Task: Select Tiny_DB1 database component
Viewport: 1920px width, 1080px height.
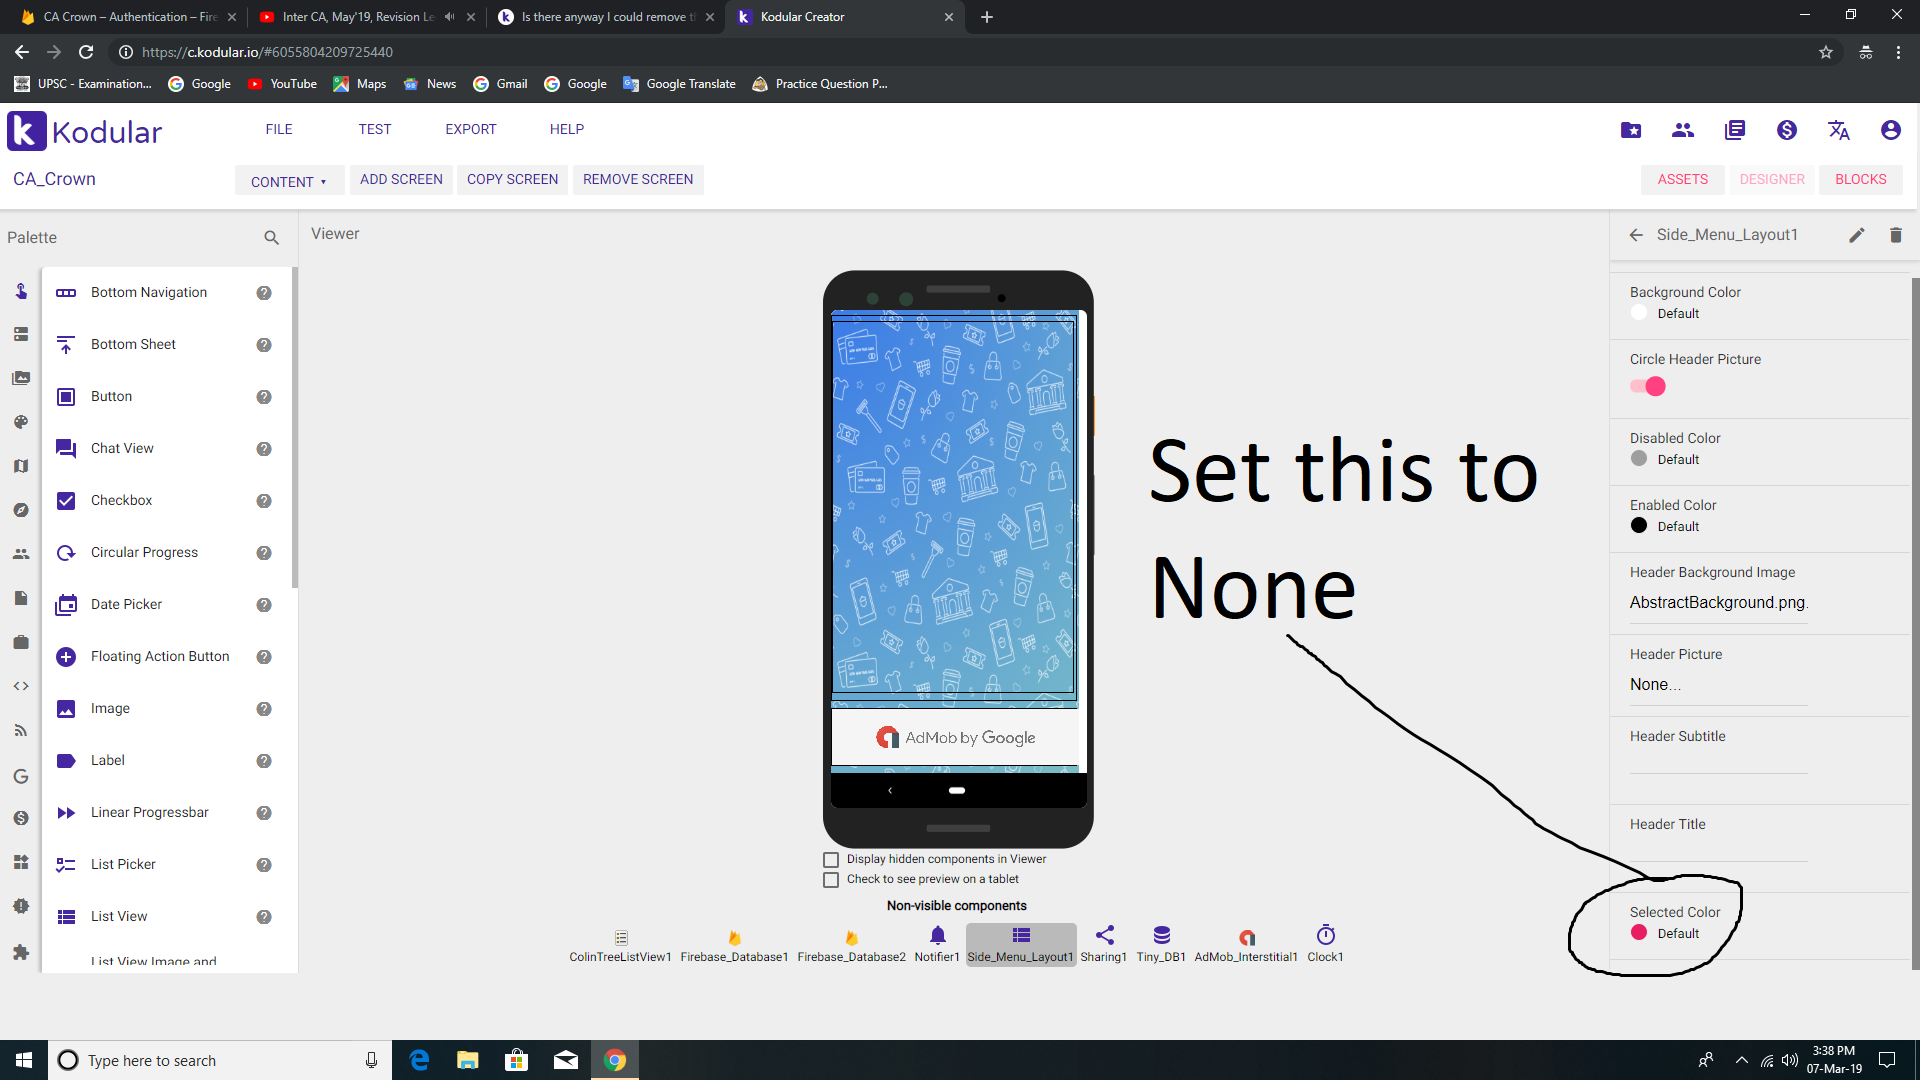Action: (1161, 936)
